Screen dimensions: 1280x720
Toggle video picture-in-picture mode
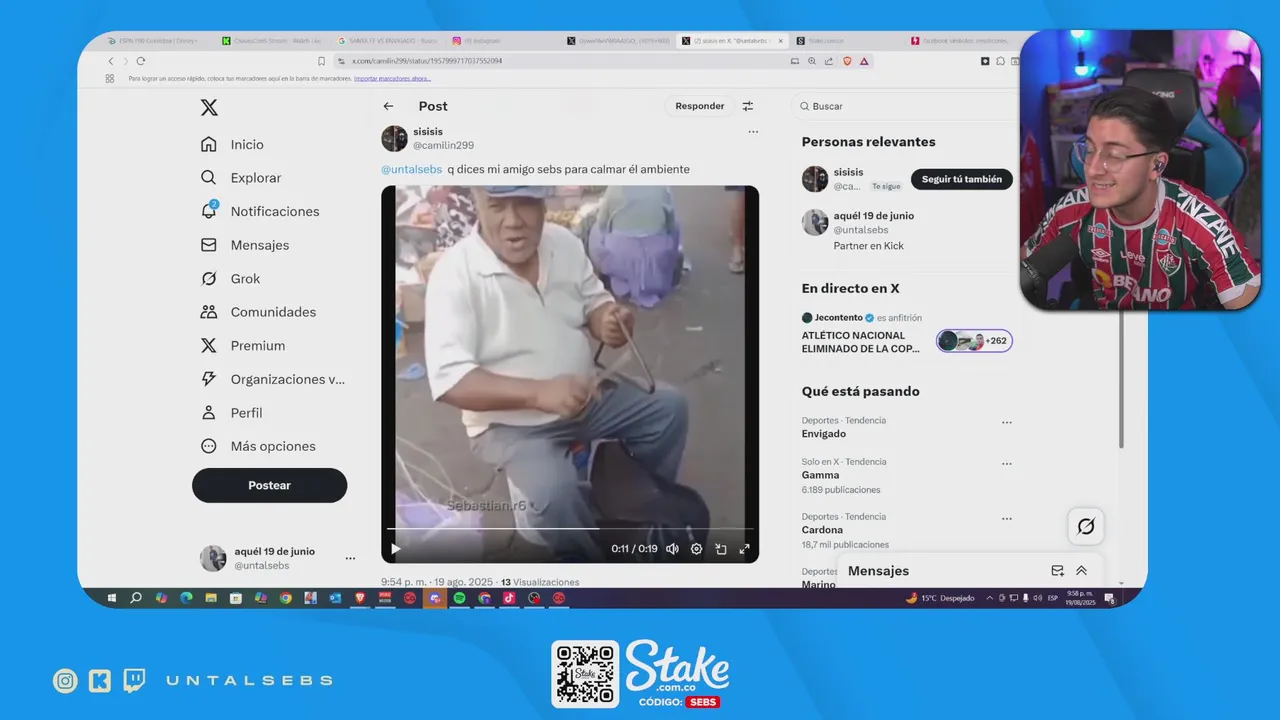pyautogui.click(x=720, y=548)
